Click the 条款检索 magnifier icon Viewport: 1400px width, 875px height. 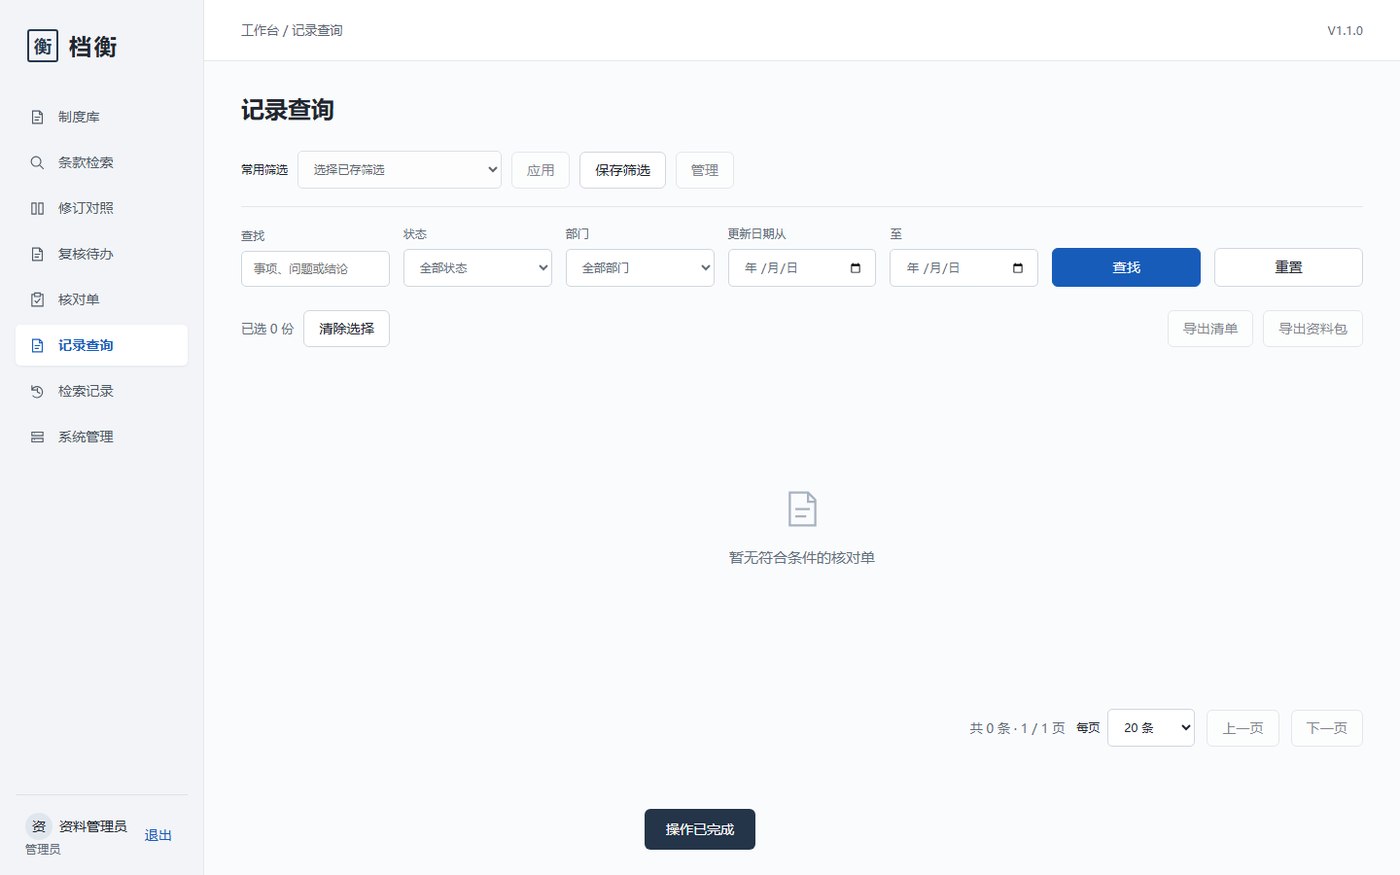click(x=37, y=163)
